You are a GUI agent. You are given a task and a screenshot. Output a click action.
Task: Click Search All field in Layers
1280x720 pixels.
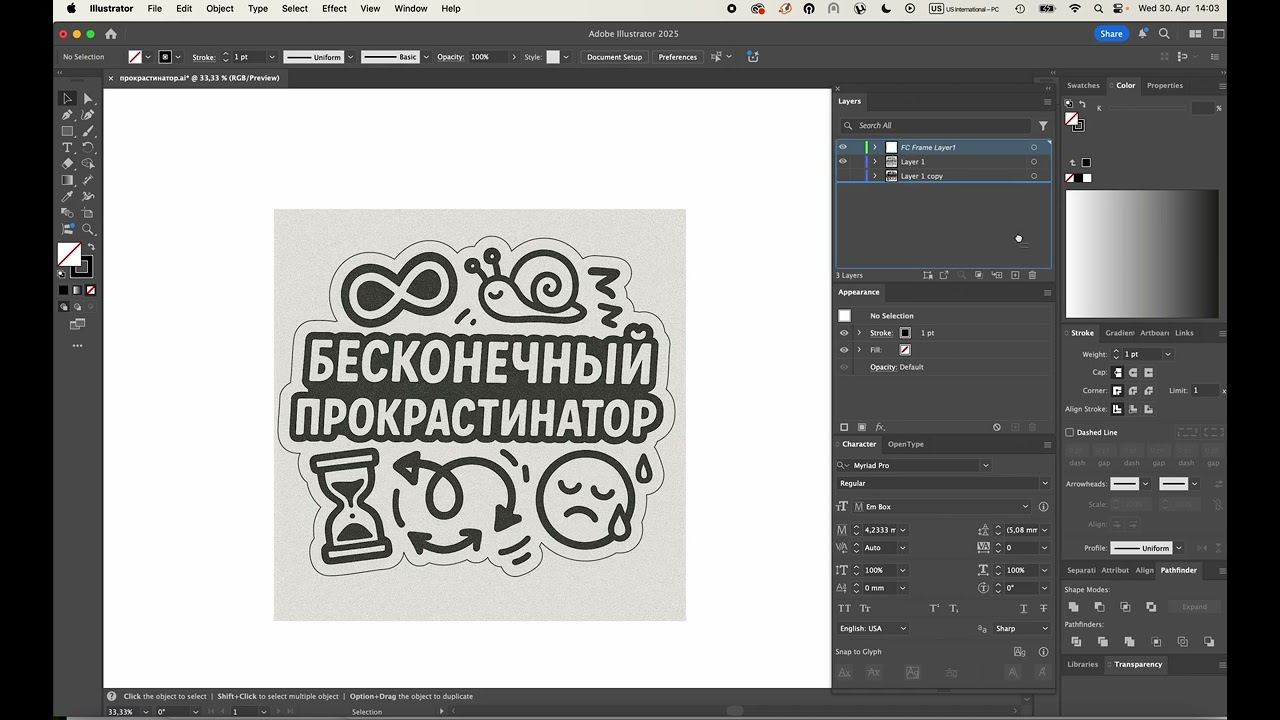tap(935, 125)
